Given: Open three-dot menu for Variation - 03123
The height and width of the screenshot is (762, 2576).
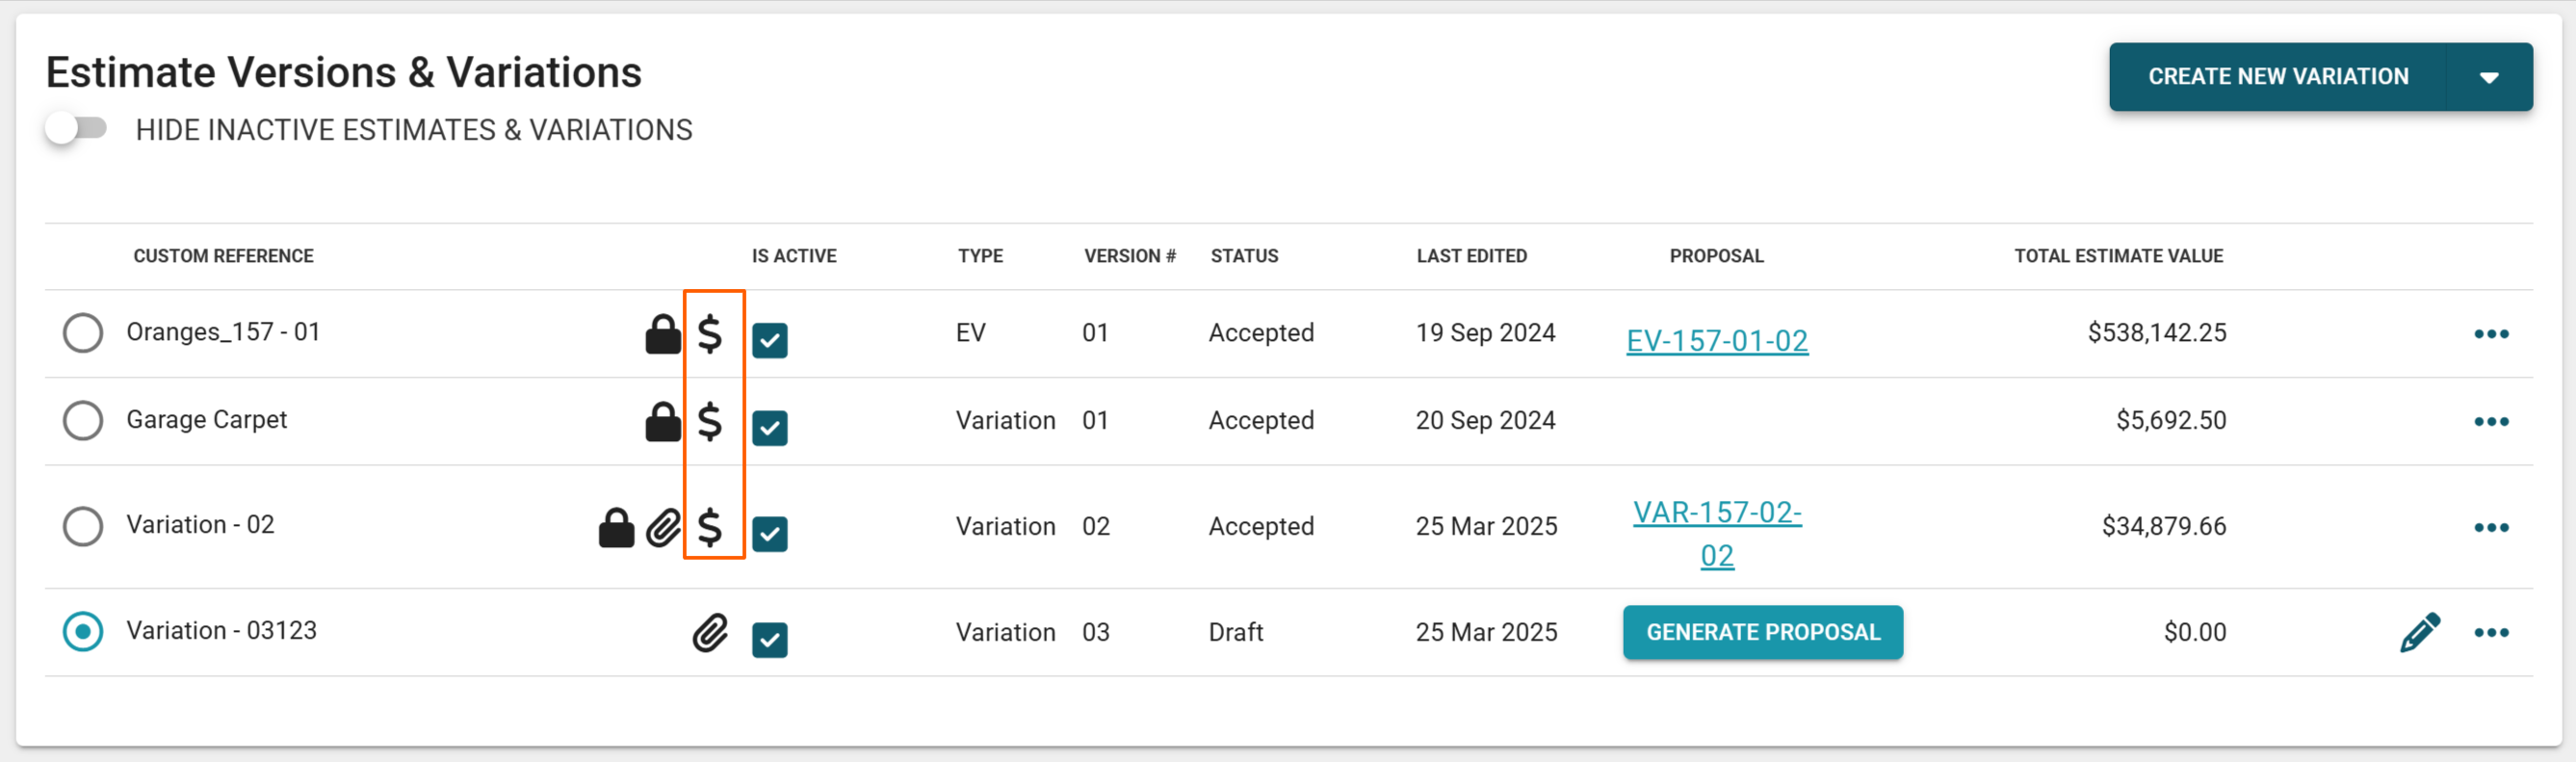Looking at the screenshot, I should point(2490,633).
